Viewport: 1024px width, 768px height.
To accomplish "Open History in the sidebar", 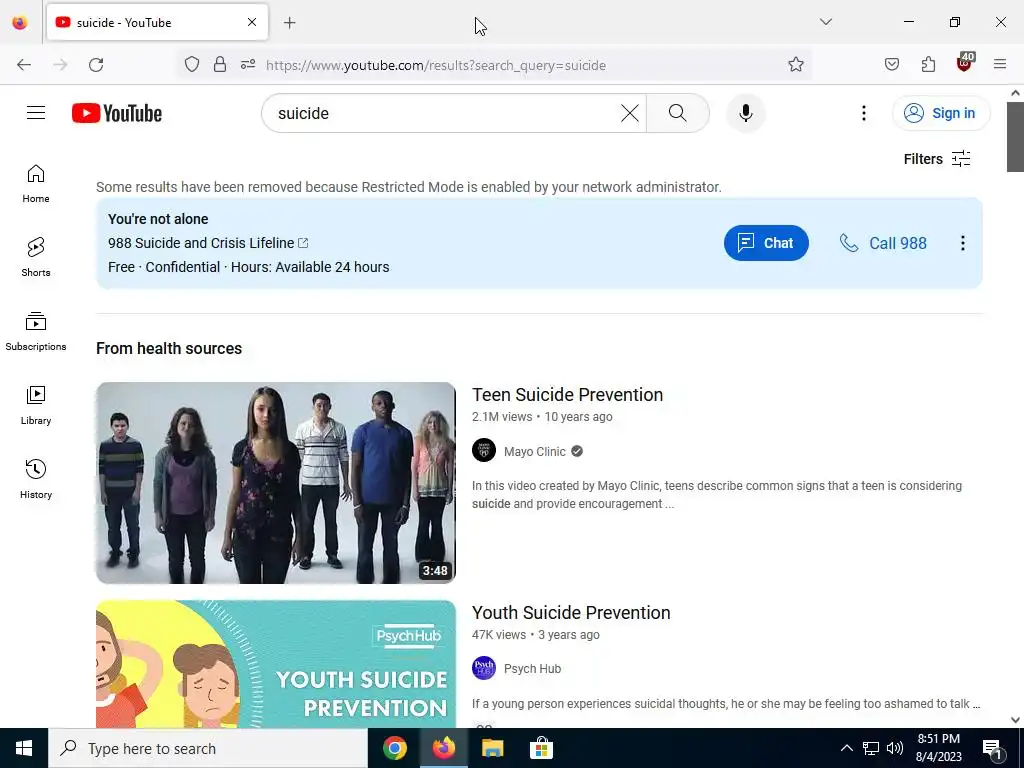I will coord(36,479).
